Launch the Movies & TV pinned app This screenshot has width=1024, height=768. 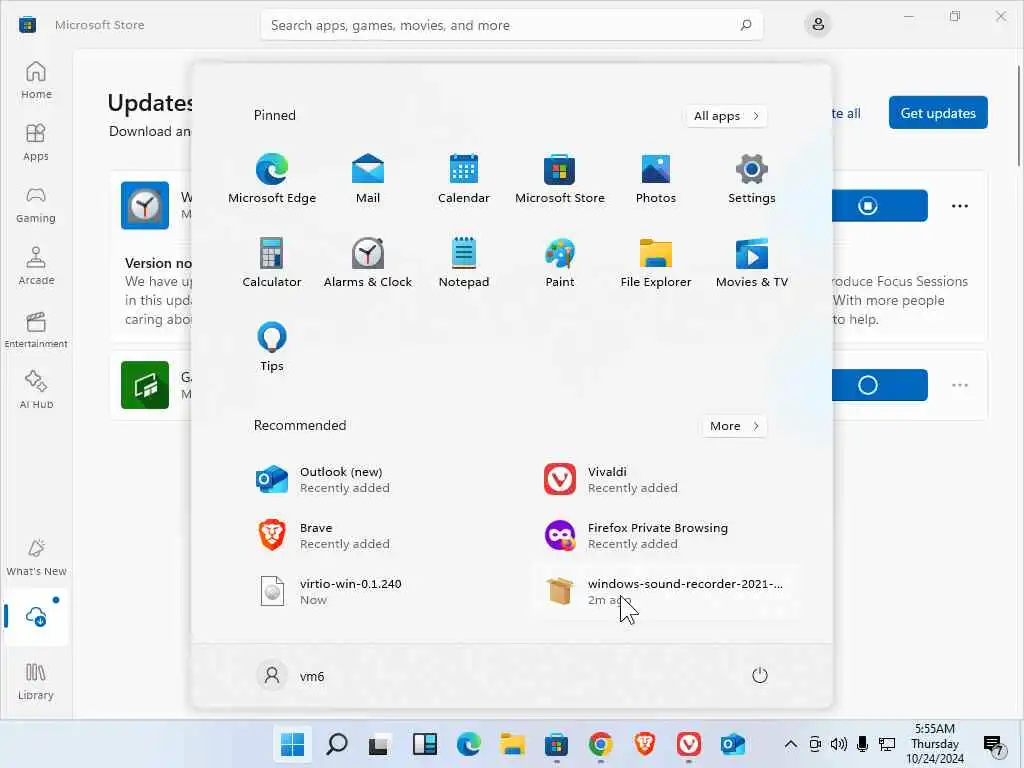(752, 263)
